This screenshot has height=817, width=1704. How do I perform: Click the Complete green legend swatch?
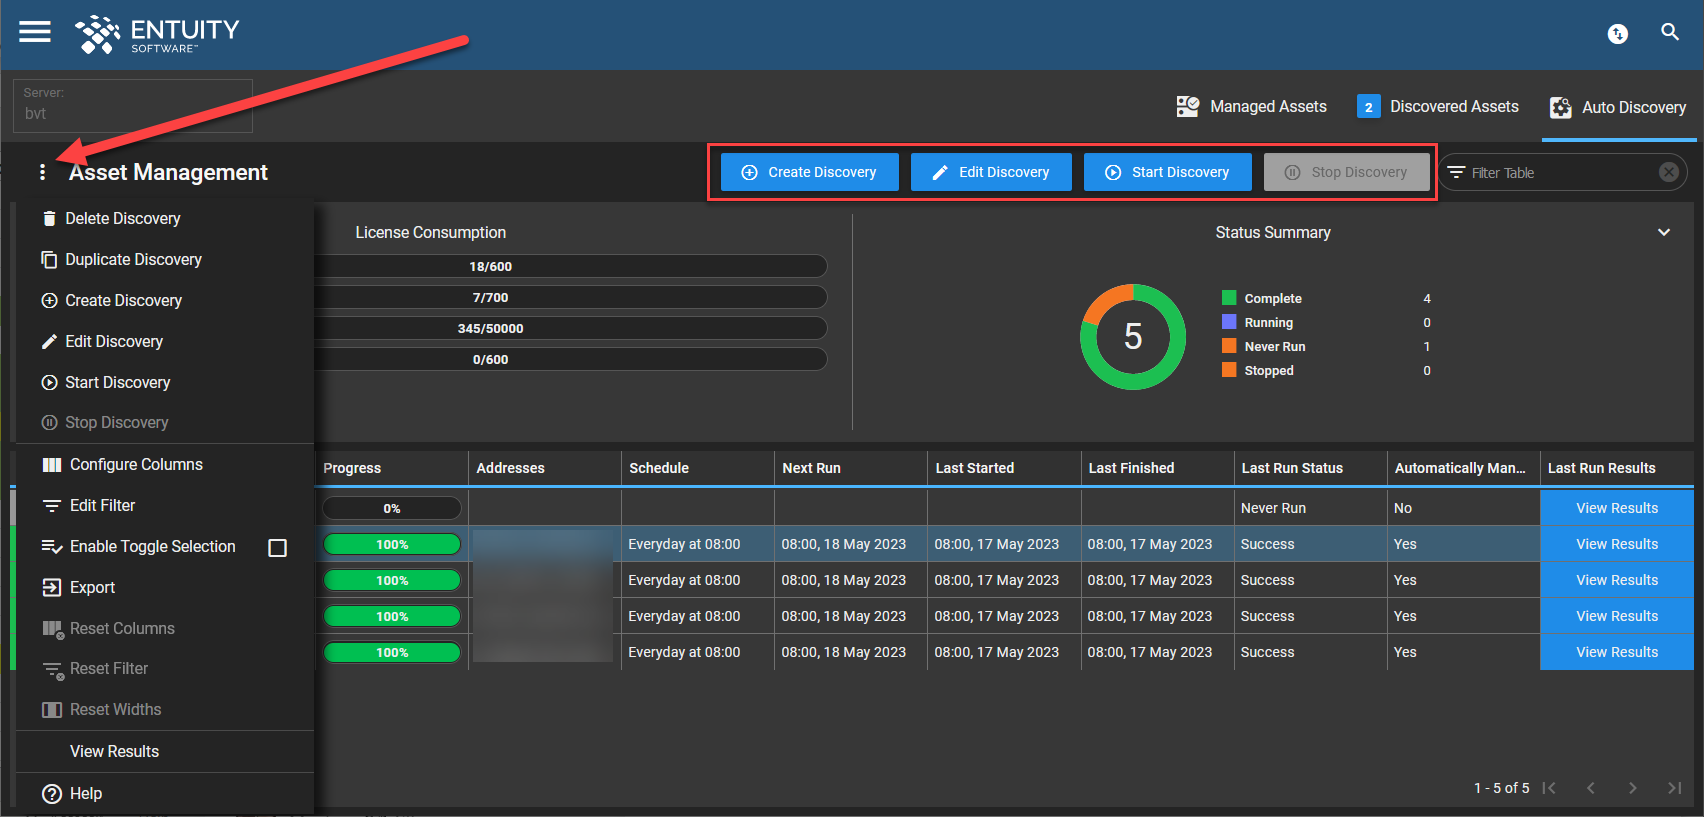(1229, 297)
